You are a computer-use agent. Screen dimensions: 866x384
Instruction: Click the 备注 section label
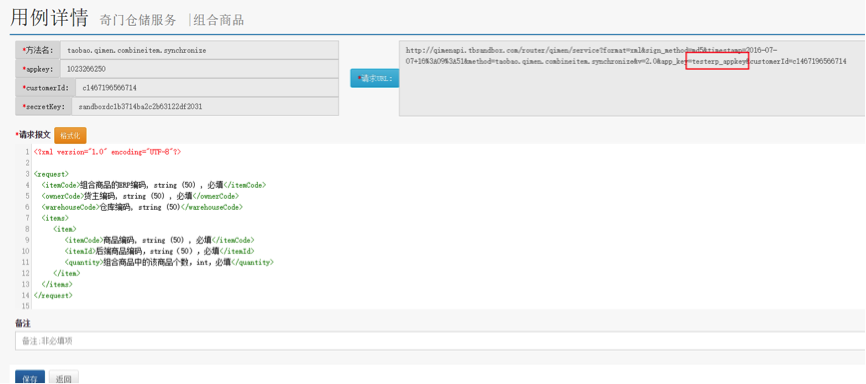23,324
